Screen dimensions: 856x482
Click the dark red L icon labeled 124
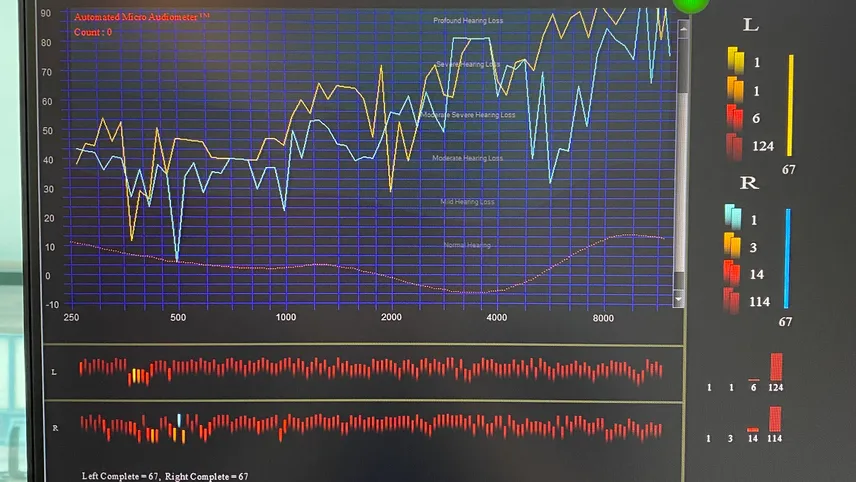pos(734,146)
